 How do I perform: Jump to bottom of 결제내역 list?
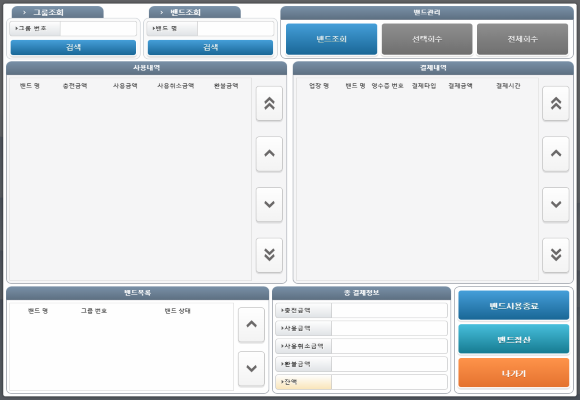click(556, 255)
